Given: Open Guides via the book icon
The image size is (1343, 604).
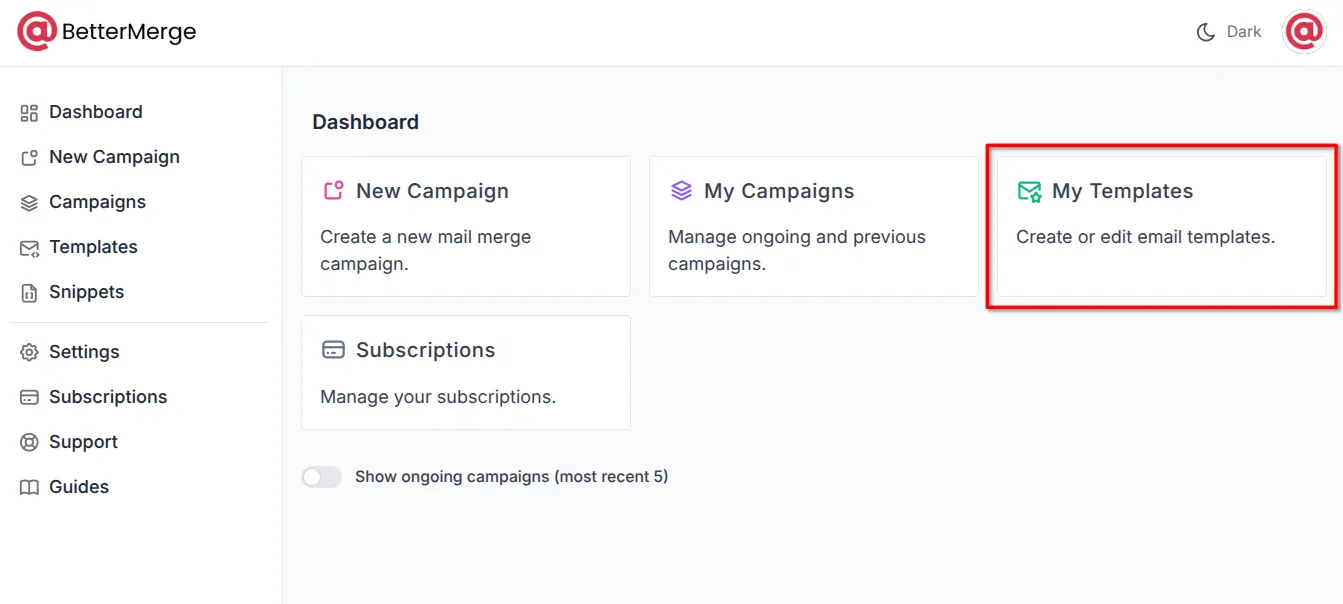Looking at the screenshot, I should (x=28, y=487).
